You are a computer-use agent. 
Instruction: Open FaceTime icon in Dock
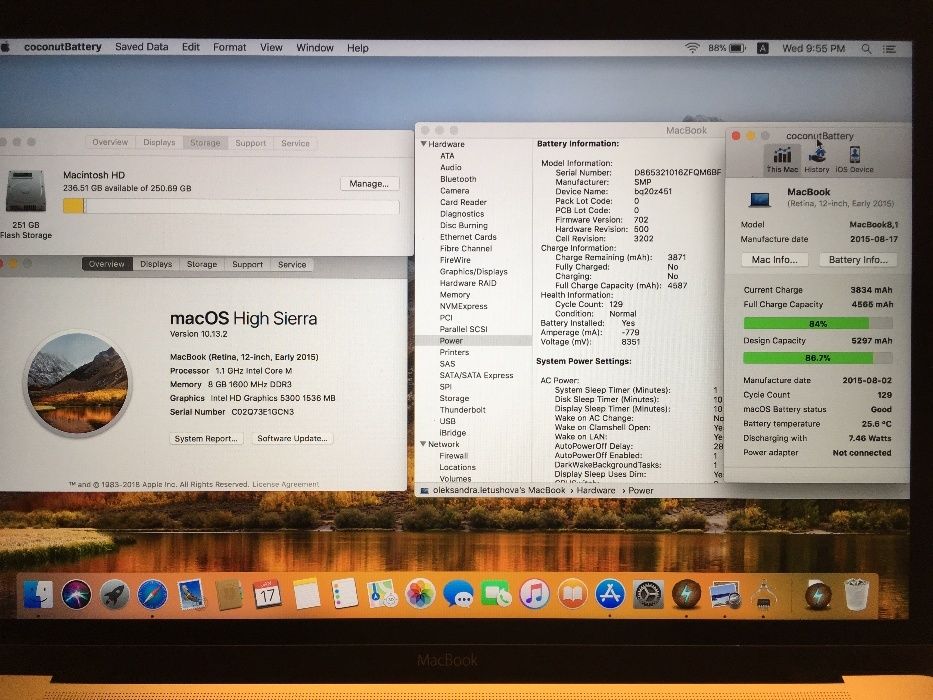coord(496,594)
